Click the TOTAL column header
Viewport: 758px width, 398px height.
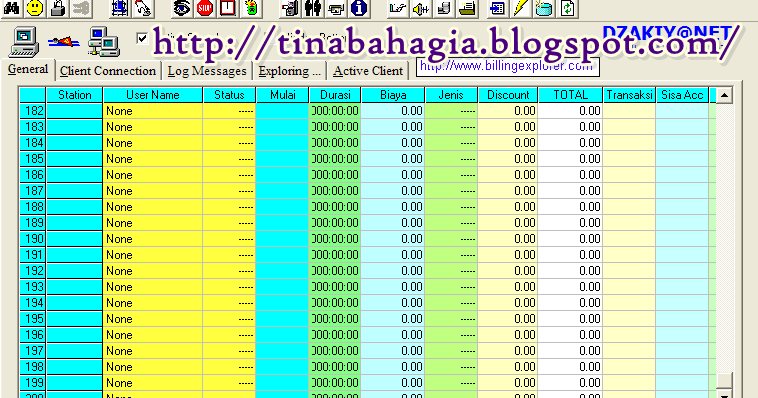[x=570, y=95]
